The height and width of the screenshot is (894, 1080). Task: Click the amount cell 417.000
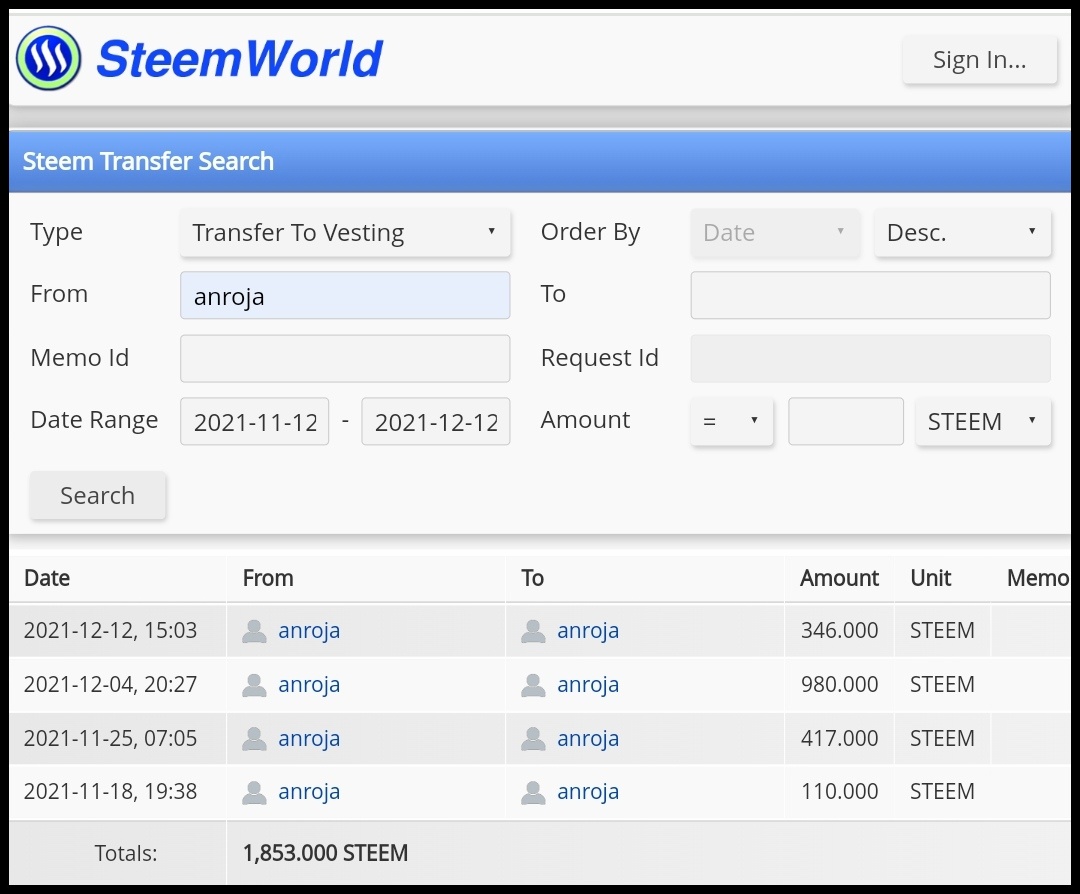coord(839,738)
